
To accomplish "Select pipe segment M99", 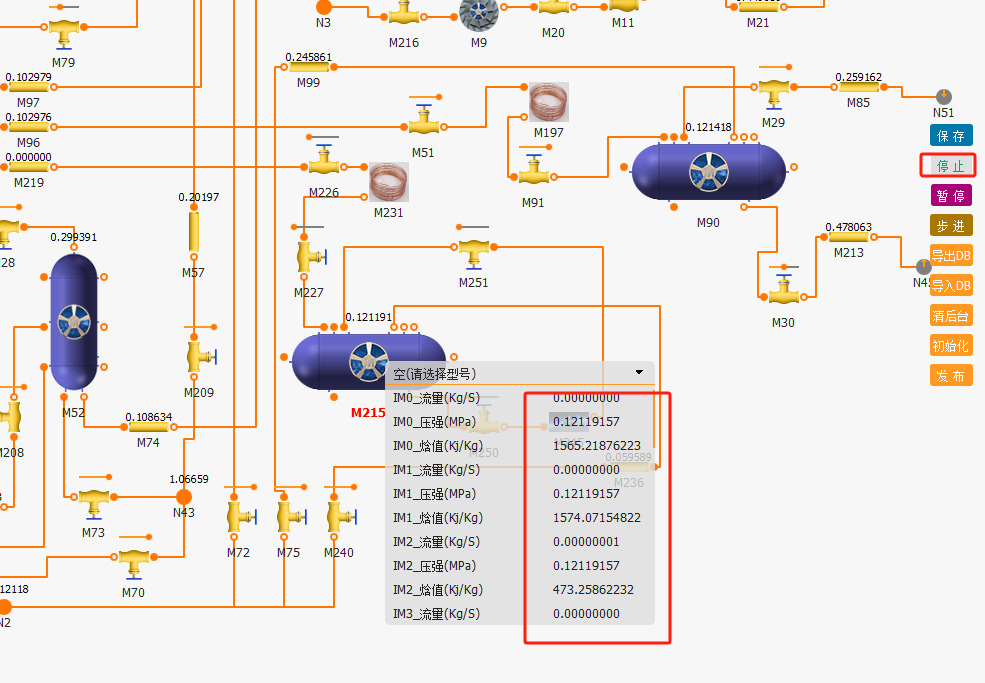I will click(x=308, y=67).
